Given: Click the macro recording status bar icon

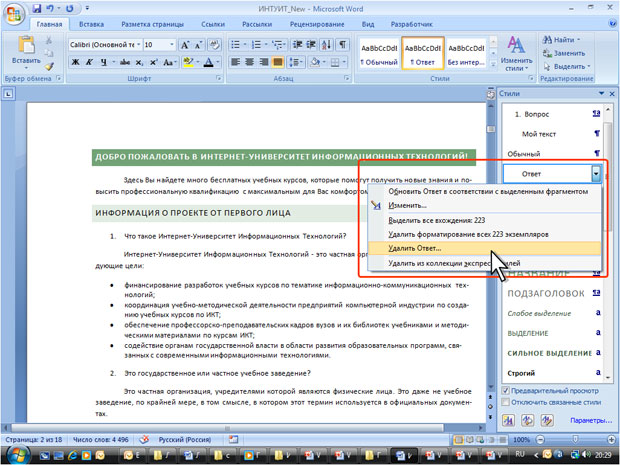Looking at the screenshot, I should [x=233, y=439].
